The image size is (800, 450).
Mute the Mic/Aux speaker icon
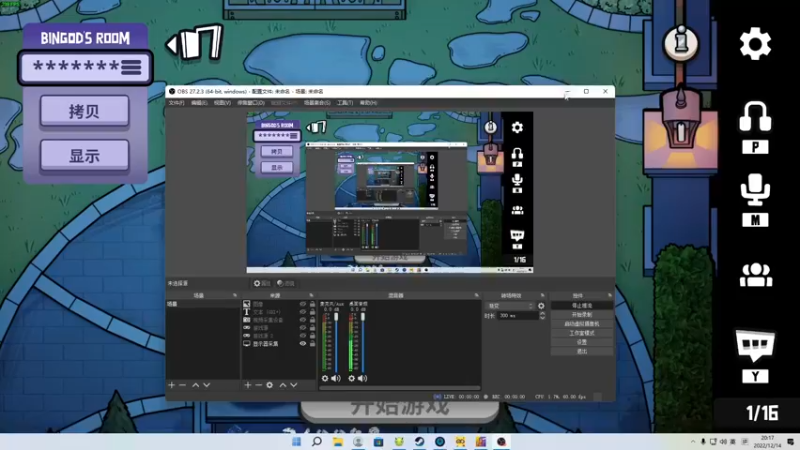[x=336, y=378]
